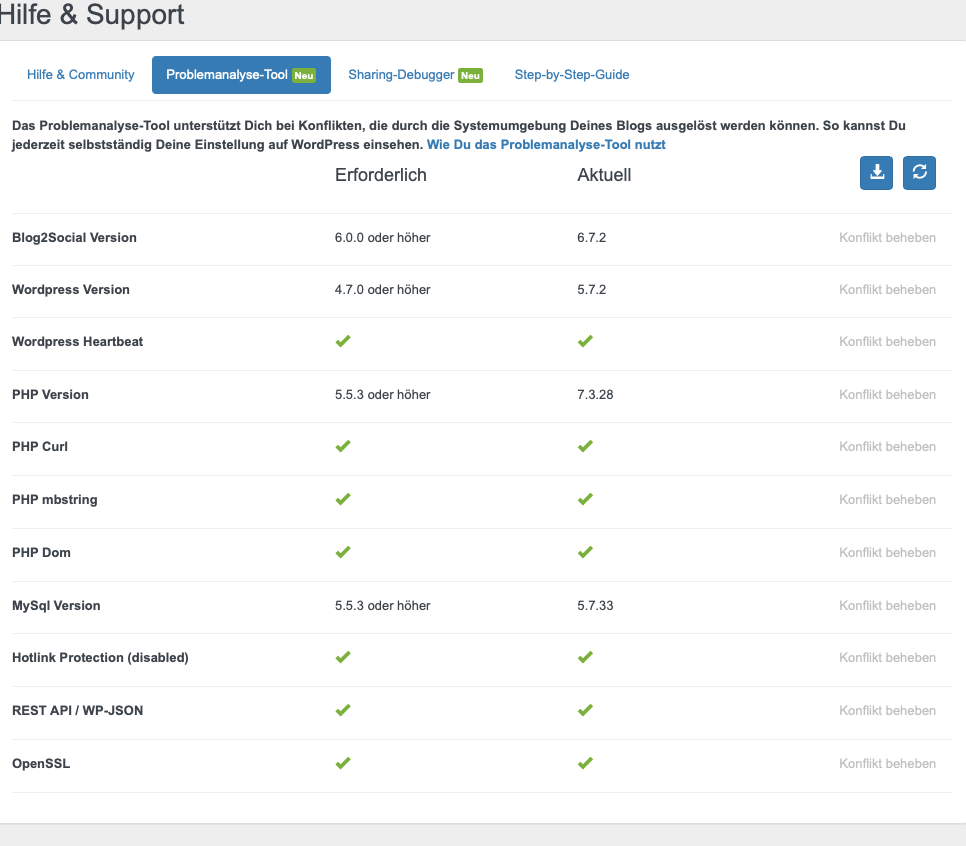
Task: Click the current MySql value '5.7.33'
Action: 595,606
